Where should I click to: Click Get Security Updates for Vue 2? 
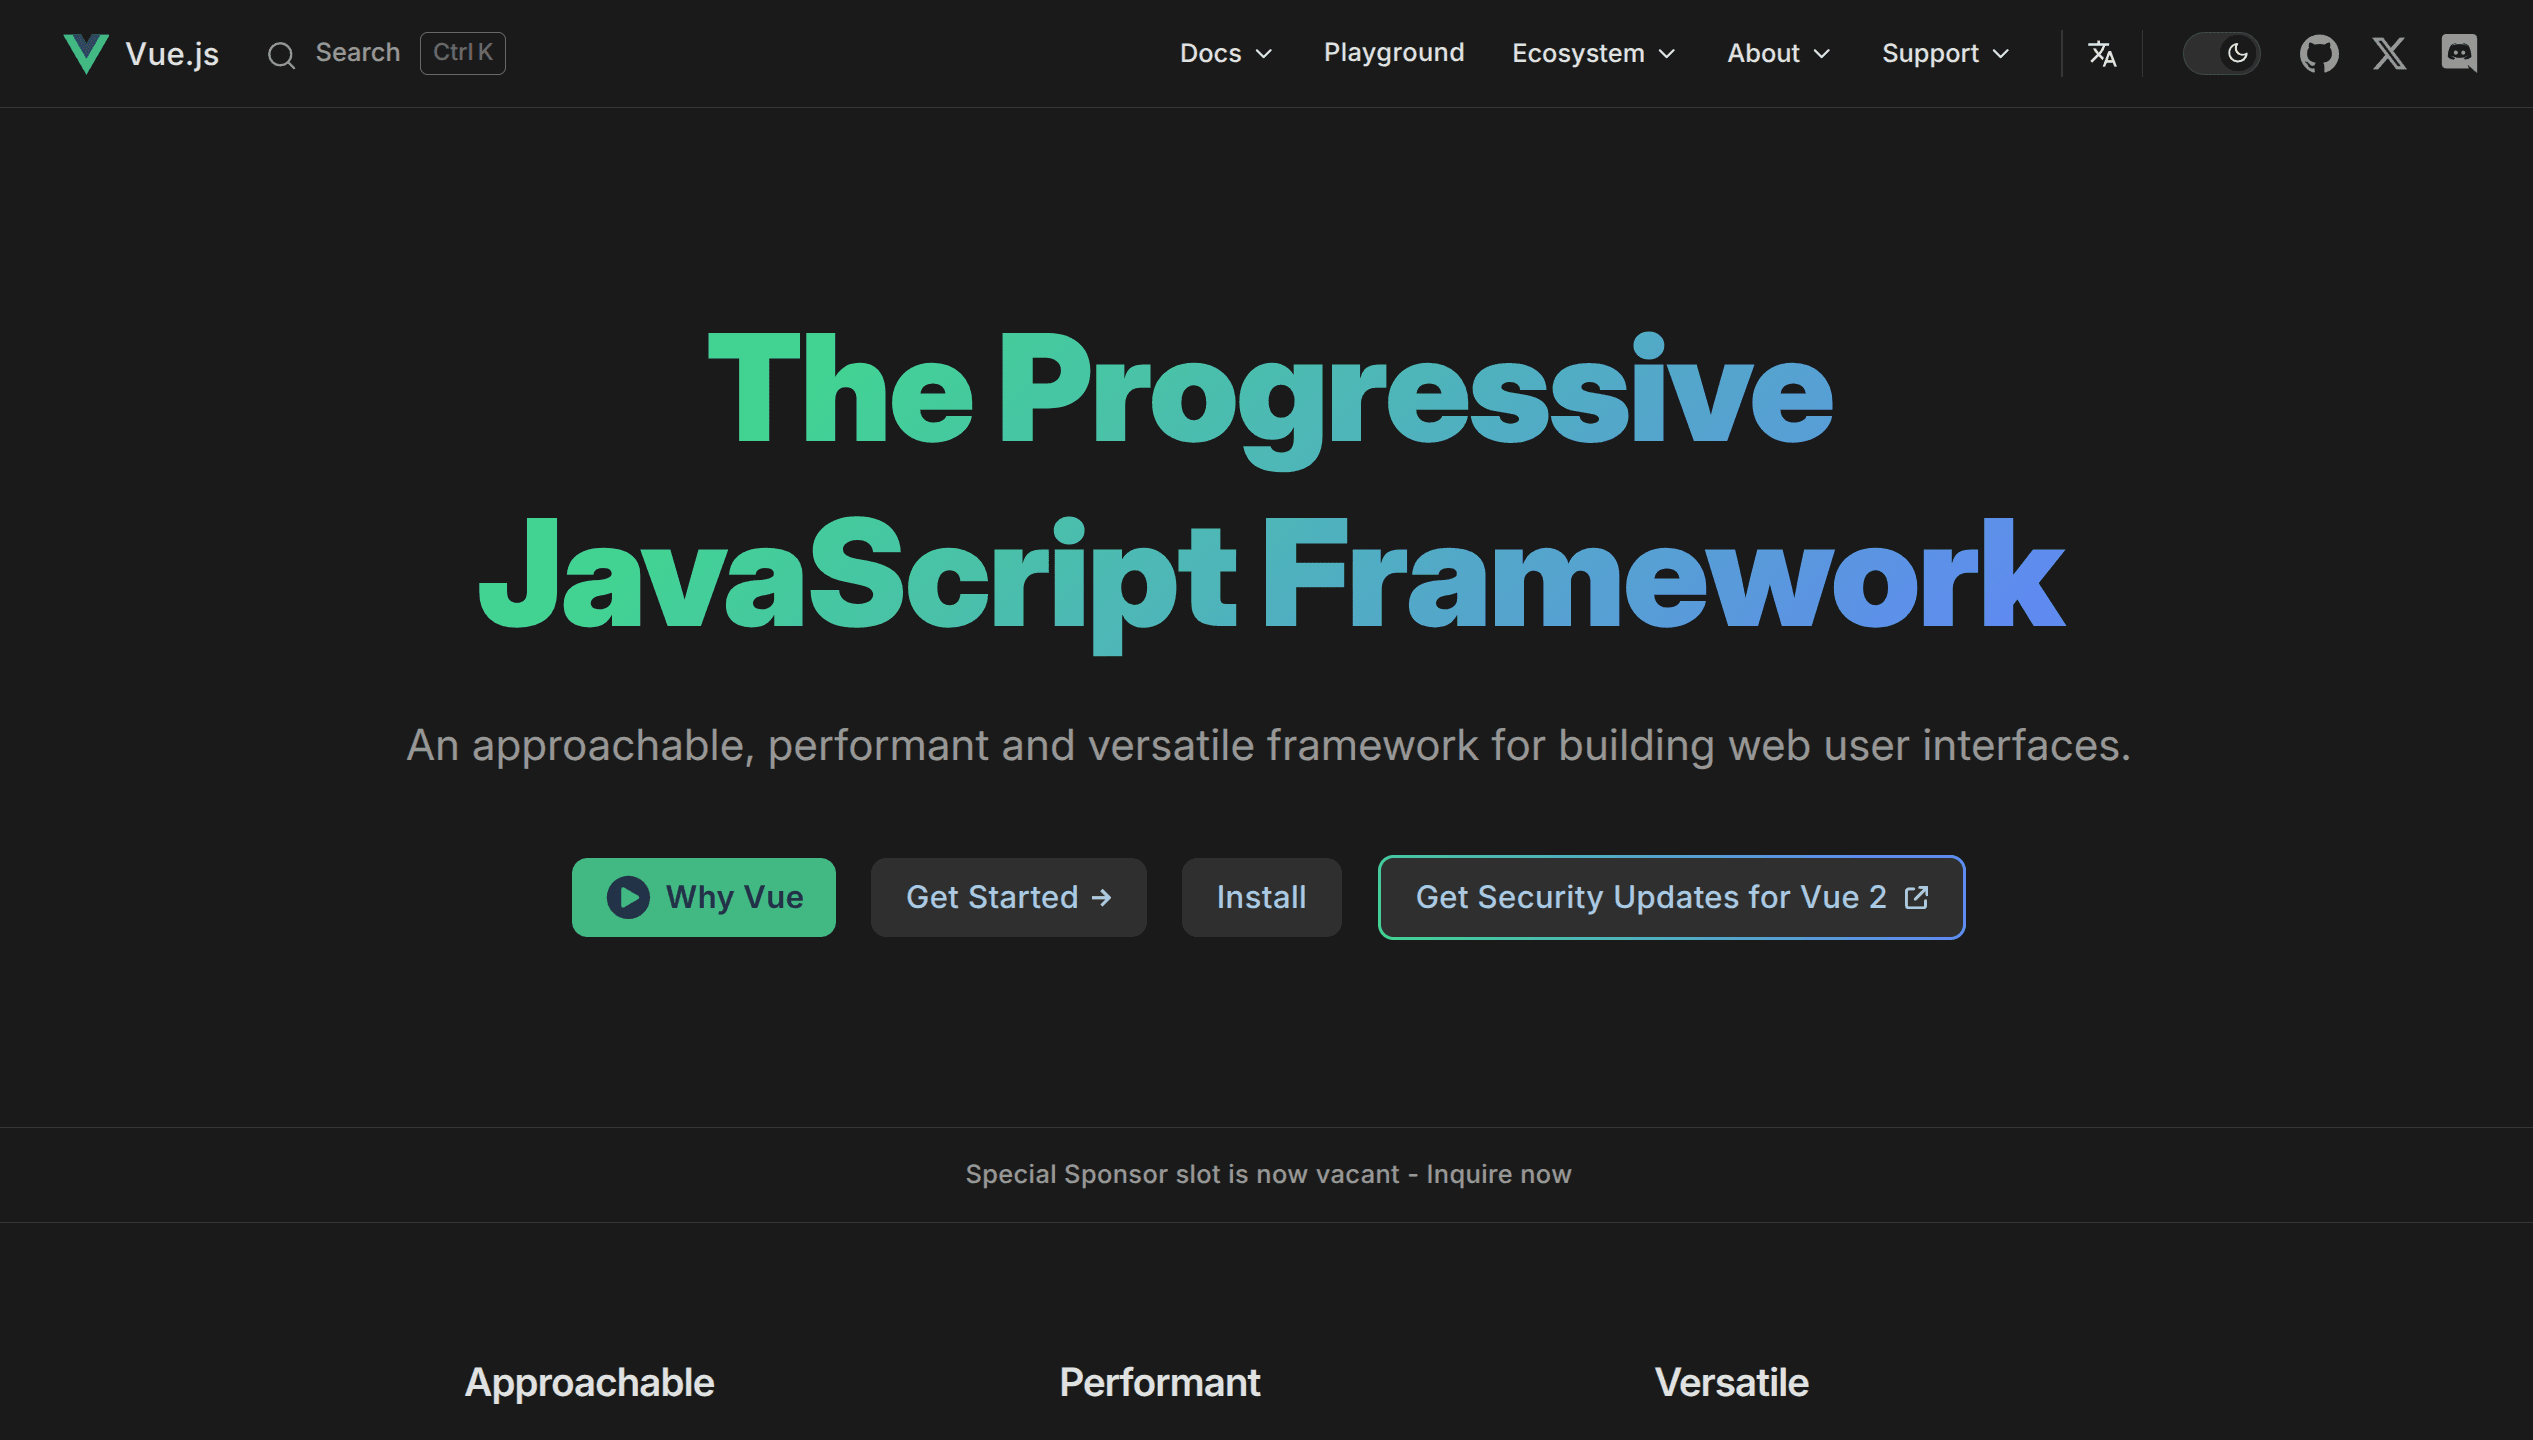click(1672, 897)
